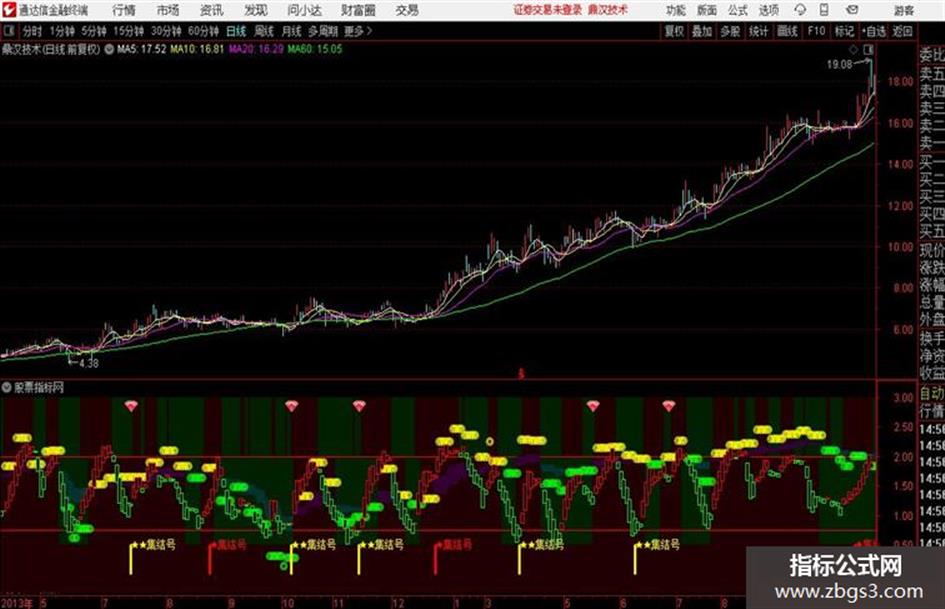Open the 发现 menu

tap(255, 10)
